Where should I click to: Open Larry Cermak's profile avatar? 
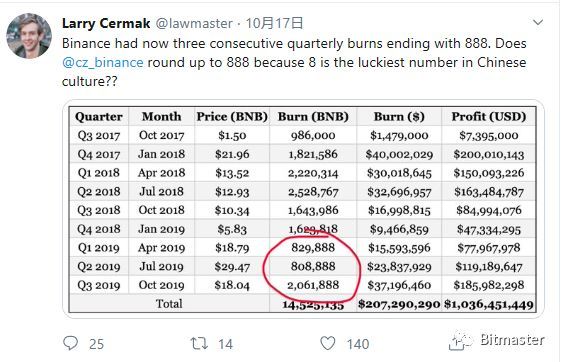(29, 36)
